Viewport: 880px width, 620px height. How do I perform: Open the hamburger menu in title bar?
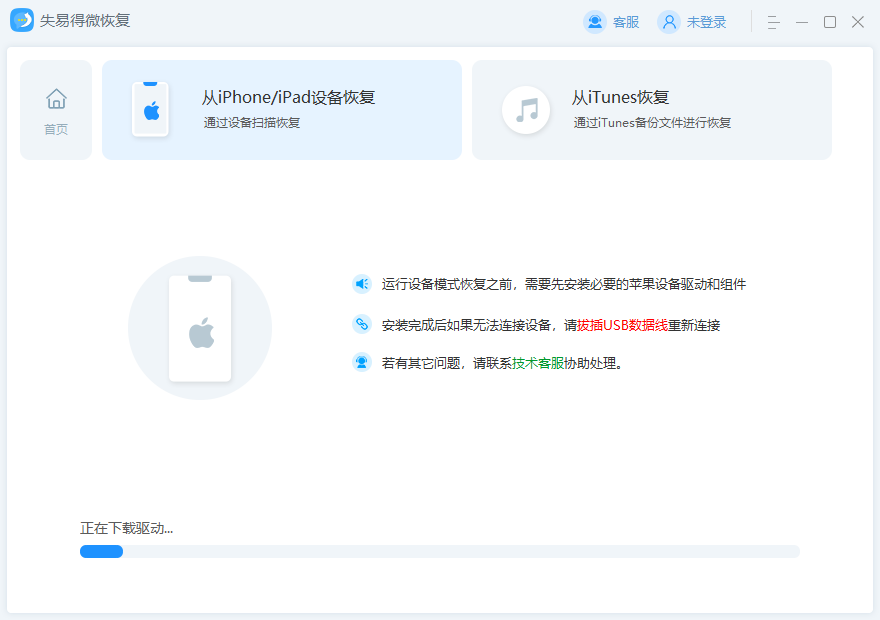click(x=773, y=22)
